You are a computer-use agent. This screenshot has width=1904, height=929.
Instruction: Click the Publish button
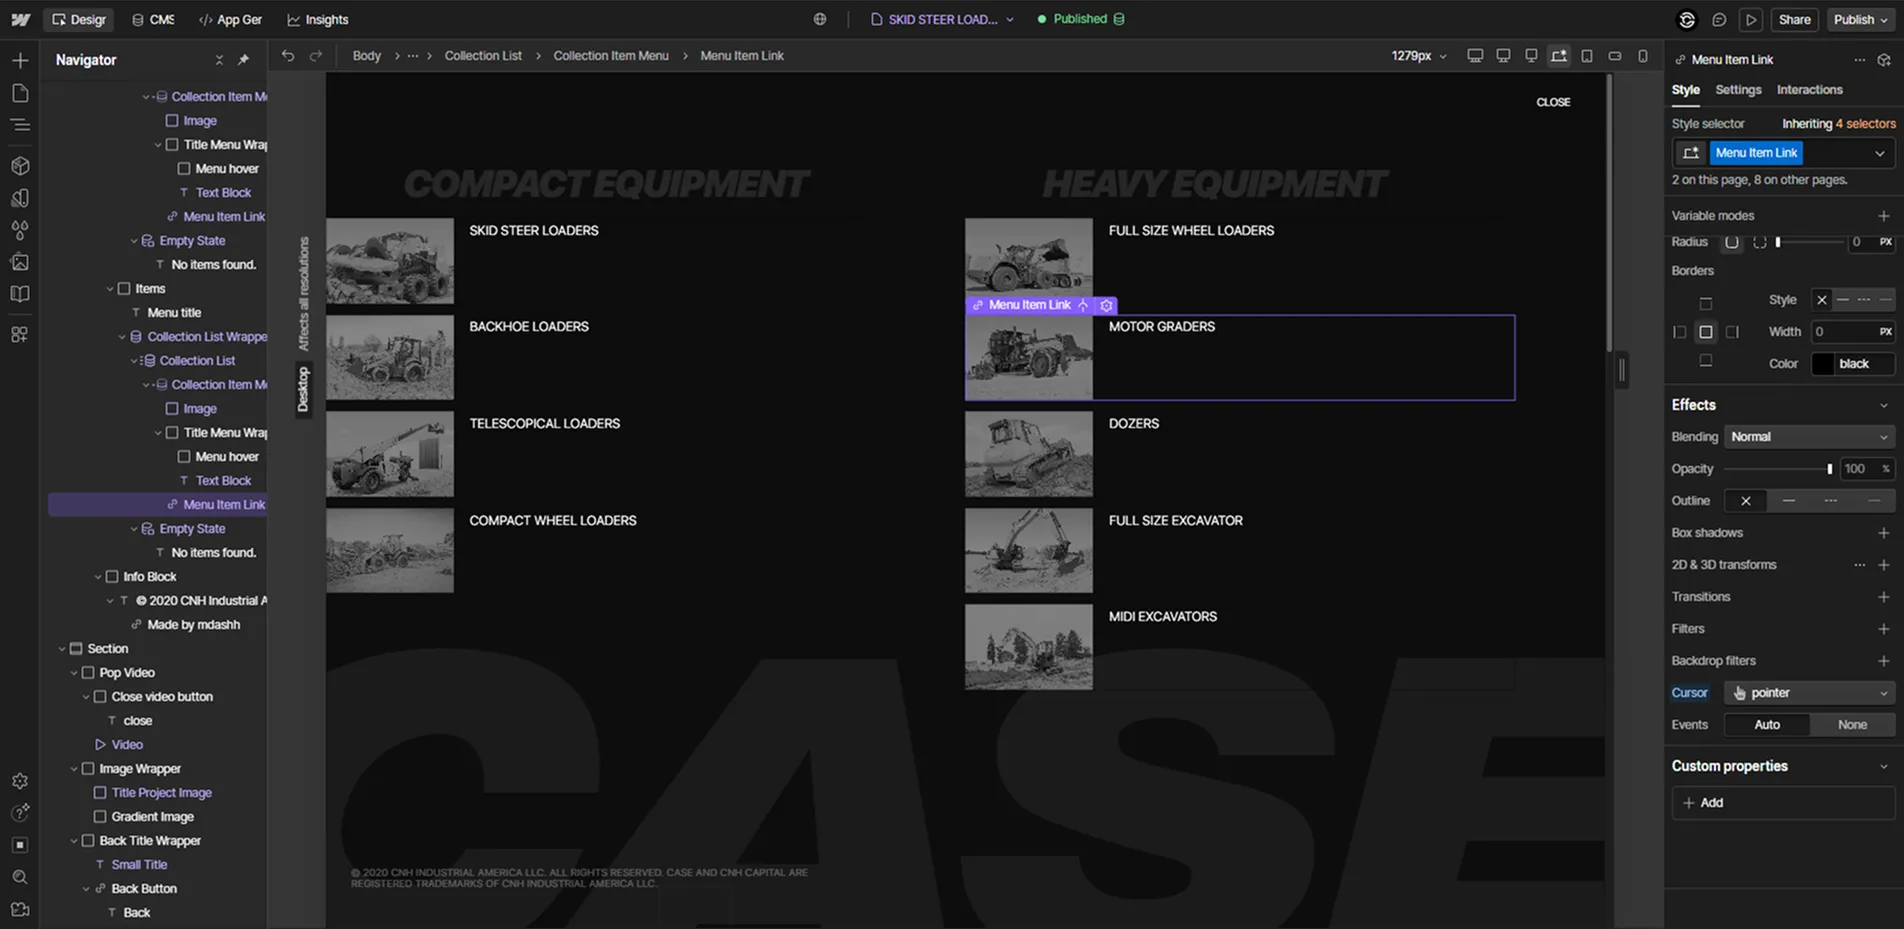point(1861,19)
